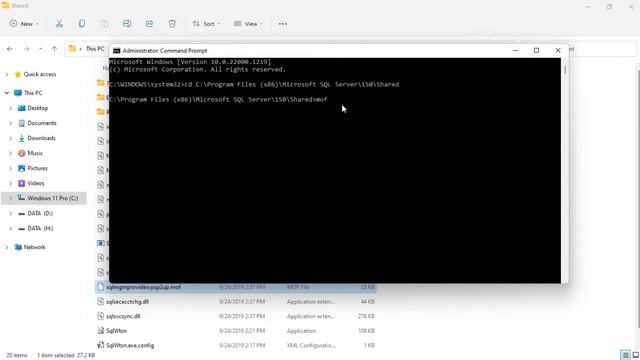The width and height of the screenshot is (640, 360).
Task: Collapse the This PC tree node
Action: pos(7,93)
